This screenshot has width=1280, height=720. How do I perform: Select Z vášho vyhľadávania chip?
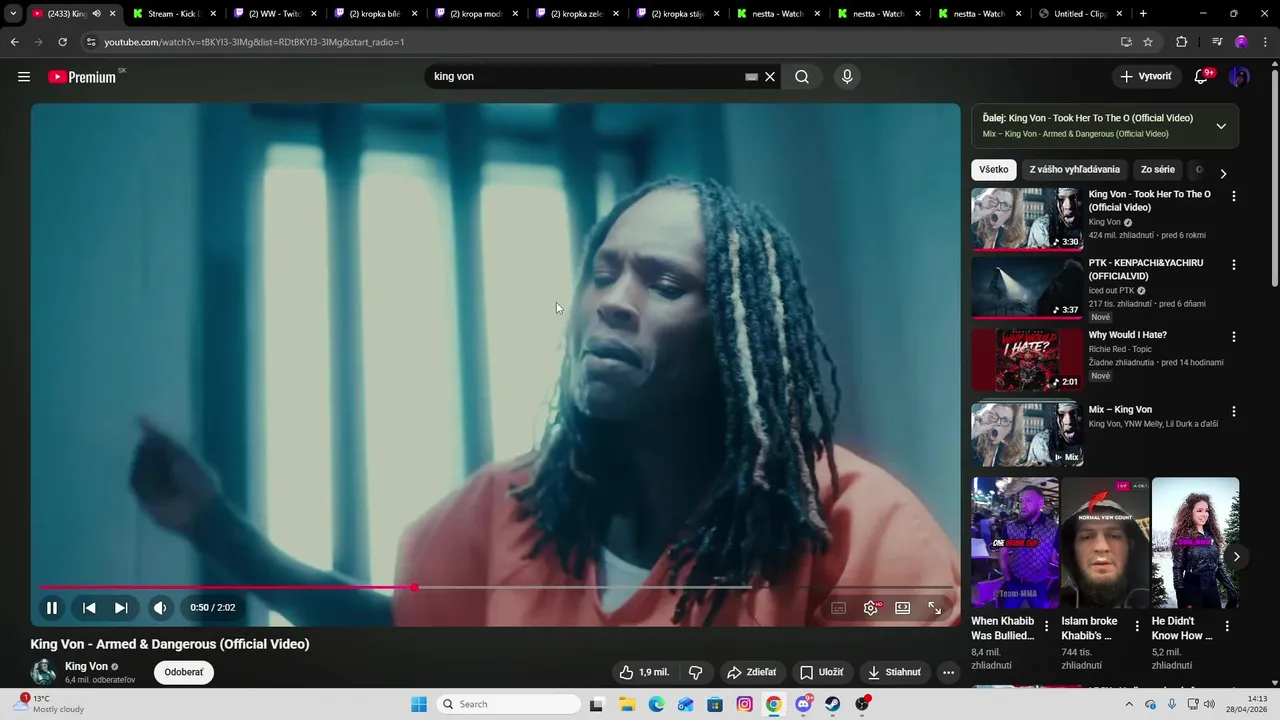tap(1075, 170)
